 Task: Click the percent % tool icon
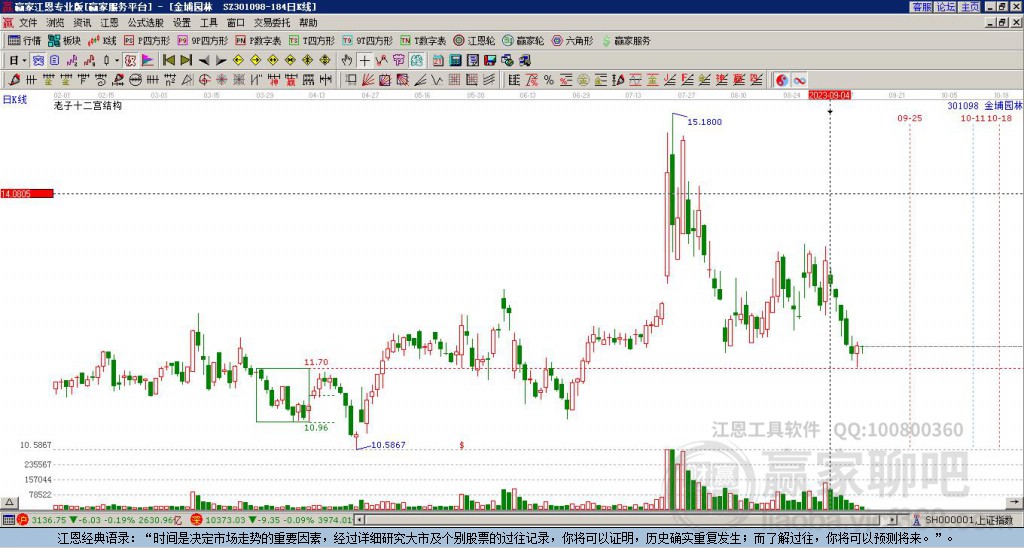[549, 80]
